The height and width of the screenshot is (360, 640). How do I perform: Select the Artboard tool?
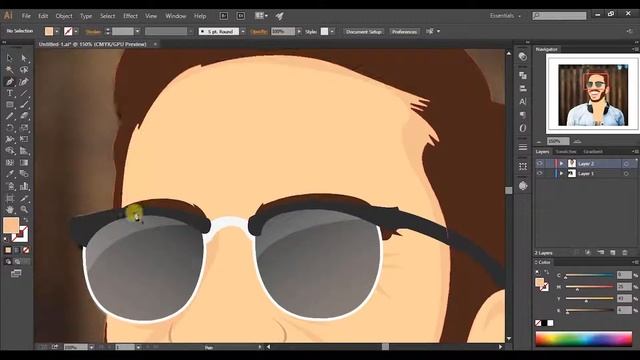10,199
